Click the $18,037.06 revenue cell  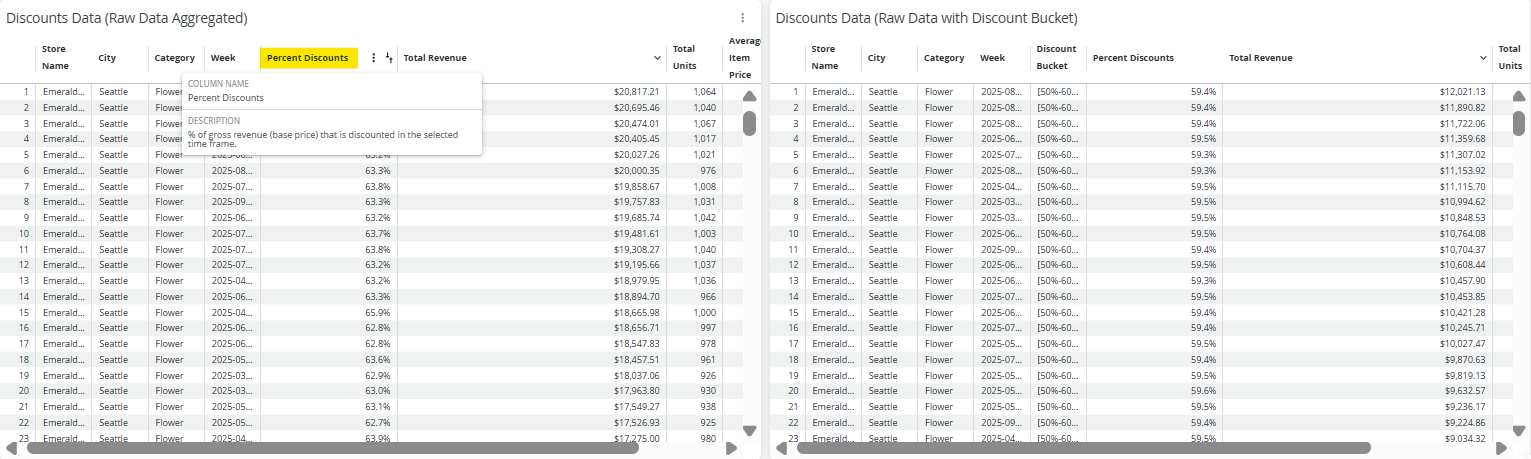(637, 376)
